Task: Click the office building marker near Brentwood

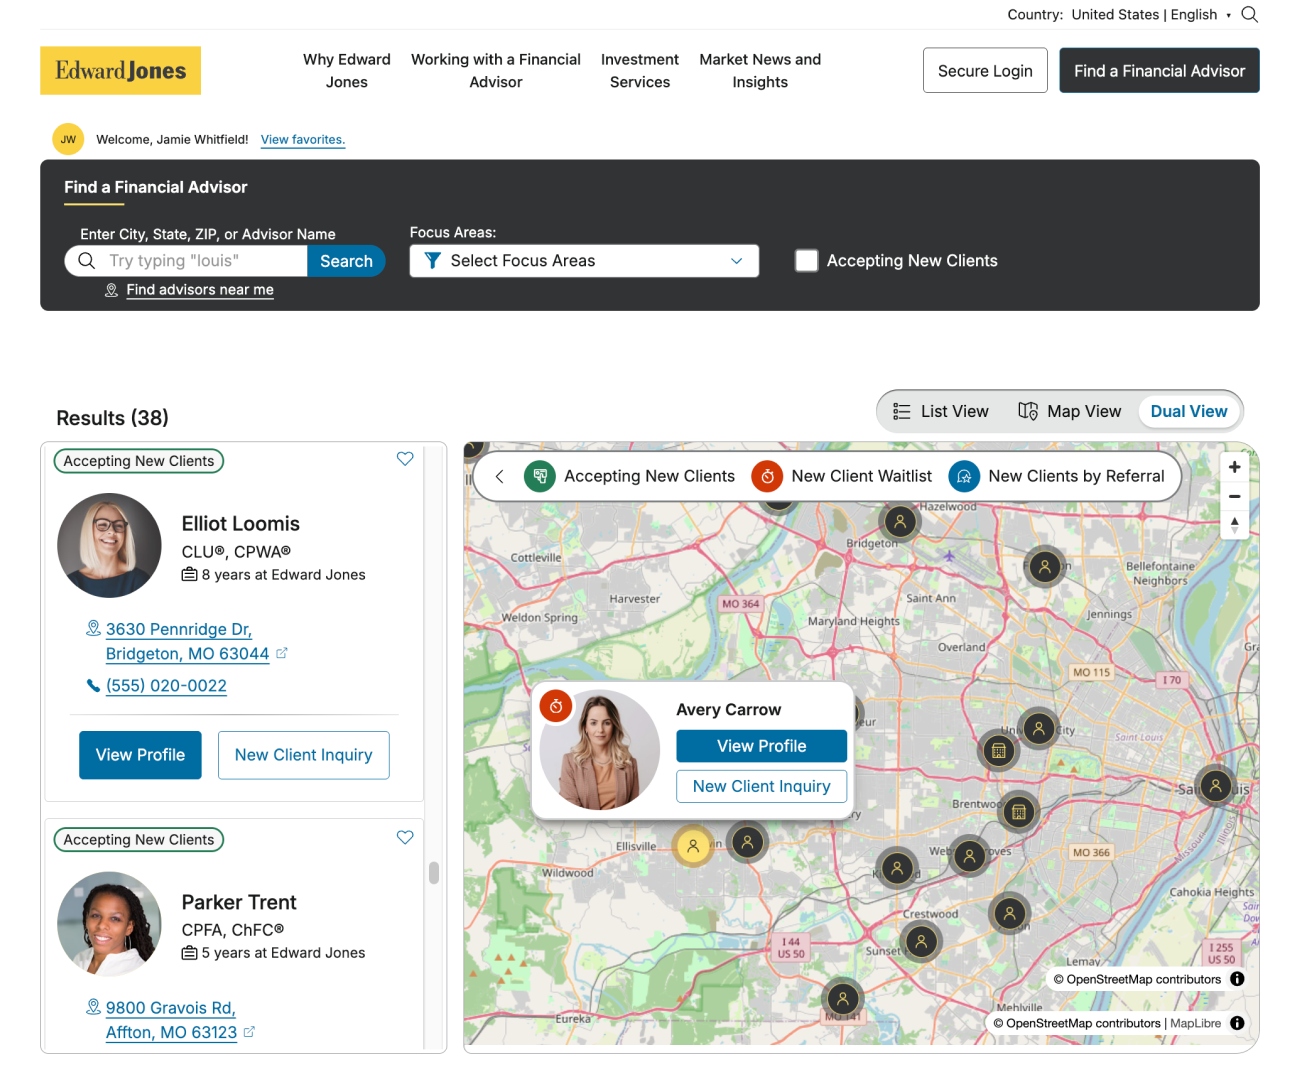Action: tap(1019, 812)
